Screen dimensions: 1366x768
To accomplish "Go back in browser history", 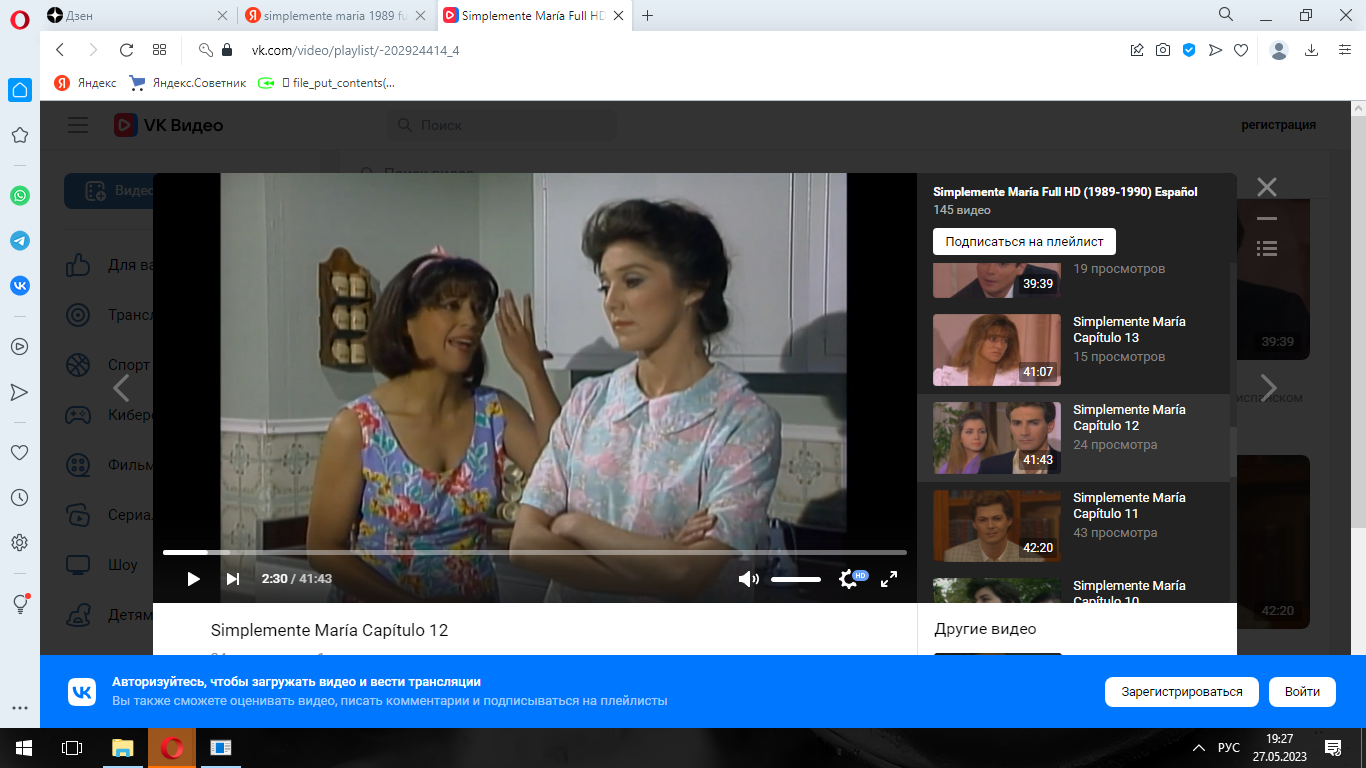I will coord(60,50).
